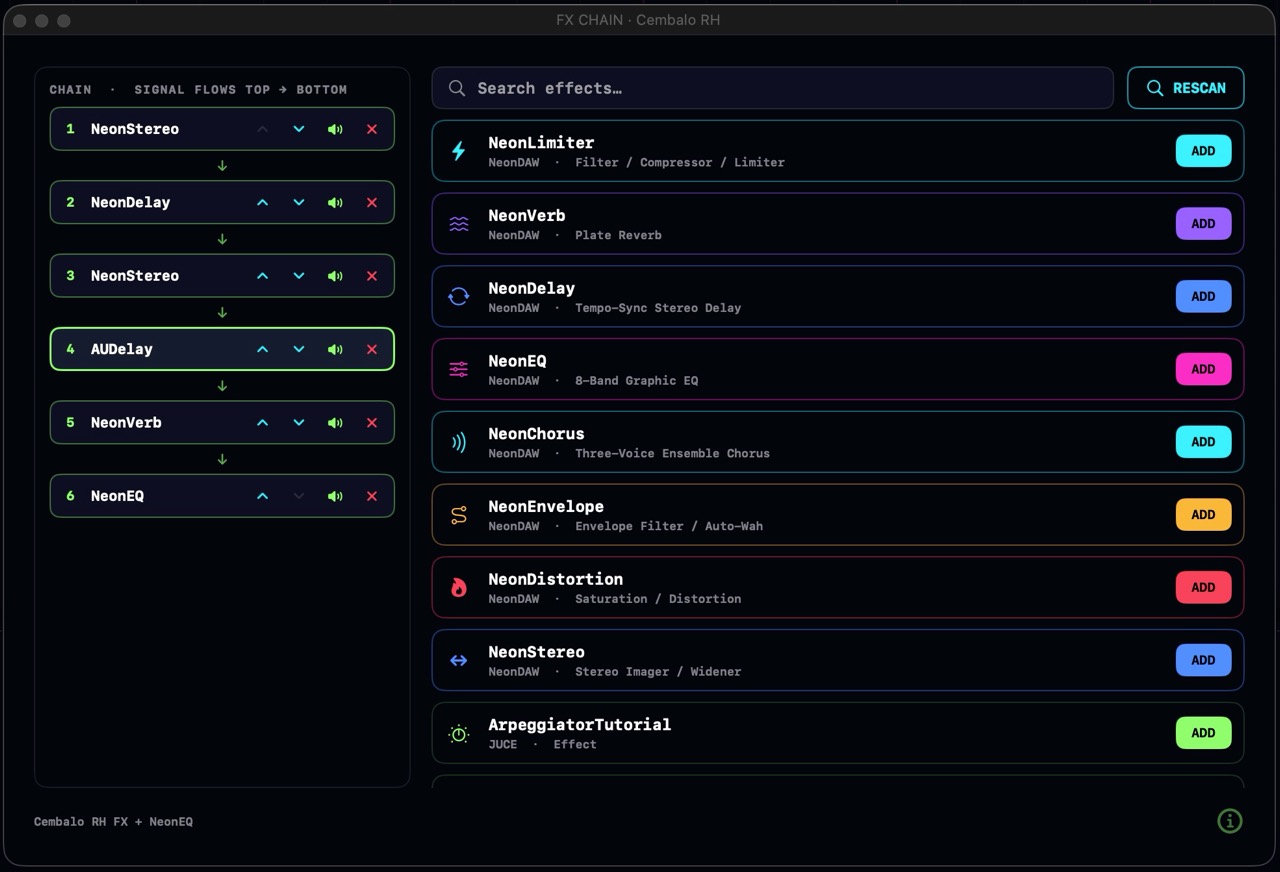Viewport: 1280px width, 872px height.
Task: Click the NeonEnvelope curve icon
Action: [458, 515]
